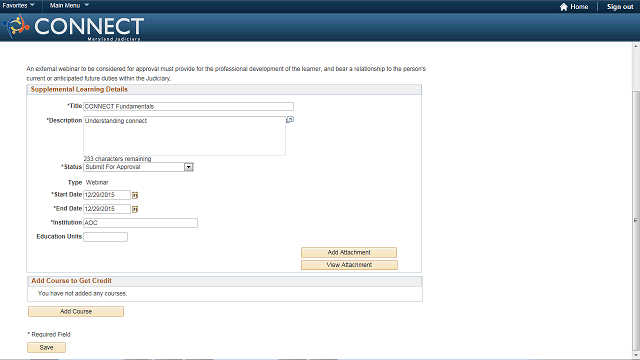Click the View Attachment button
Screen dimensions: 640x360
point(349,265)
